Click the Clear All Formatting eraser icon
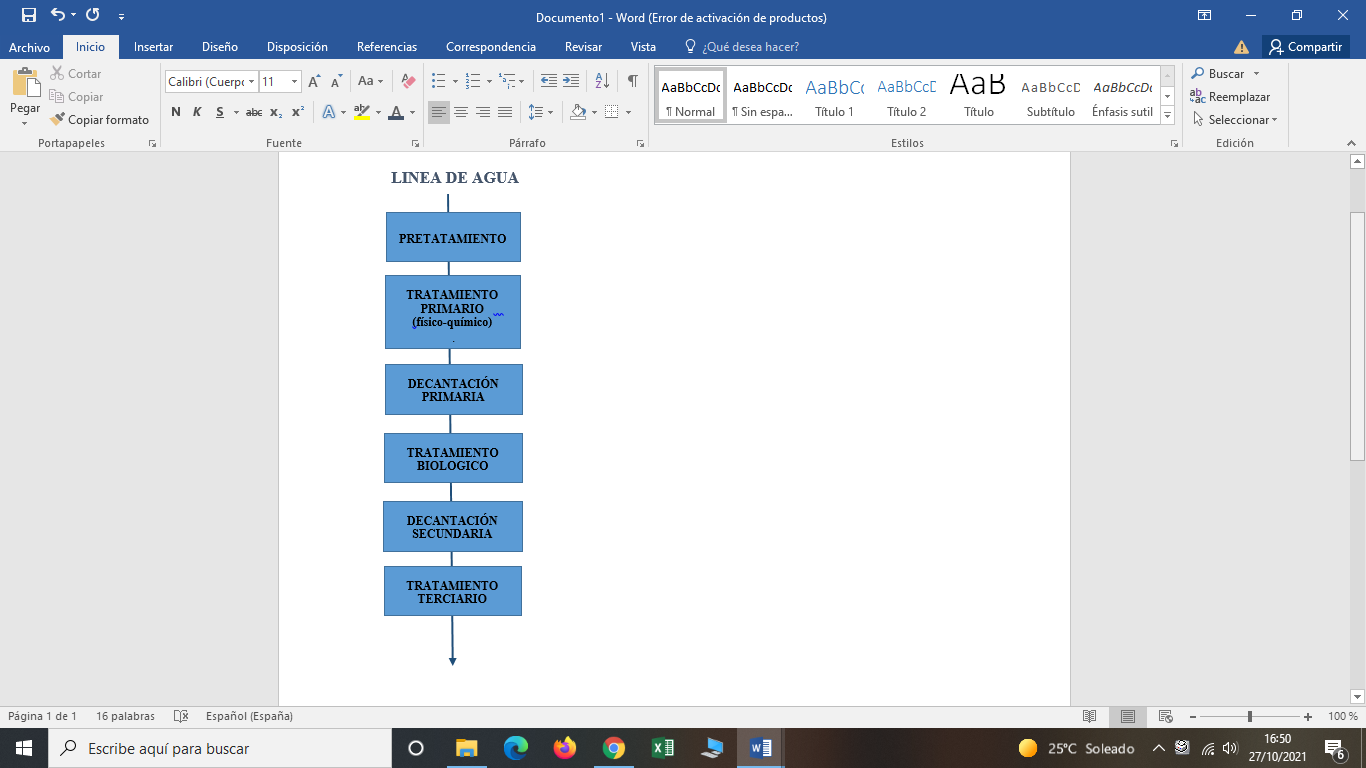The height and width of the screenshot is (768, 1366). click(x=407, y=81)
